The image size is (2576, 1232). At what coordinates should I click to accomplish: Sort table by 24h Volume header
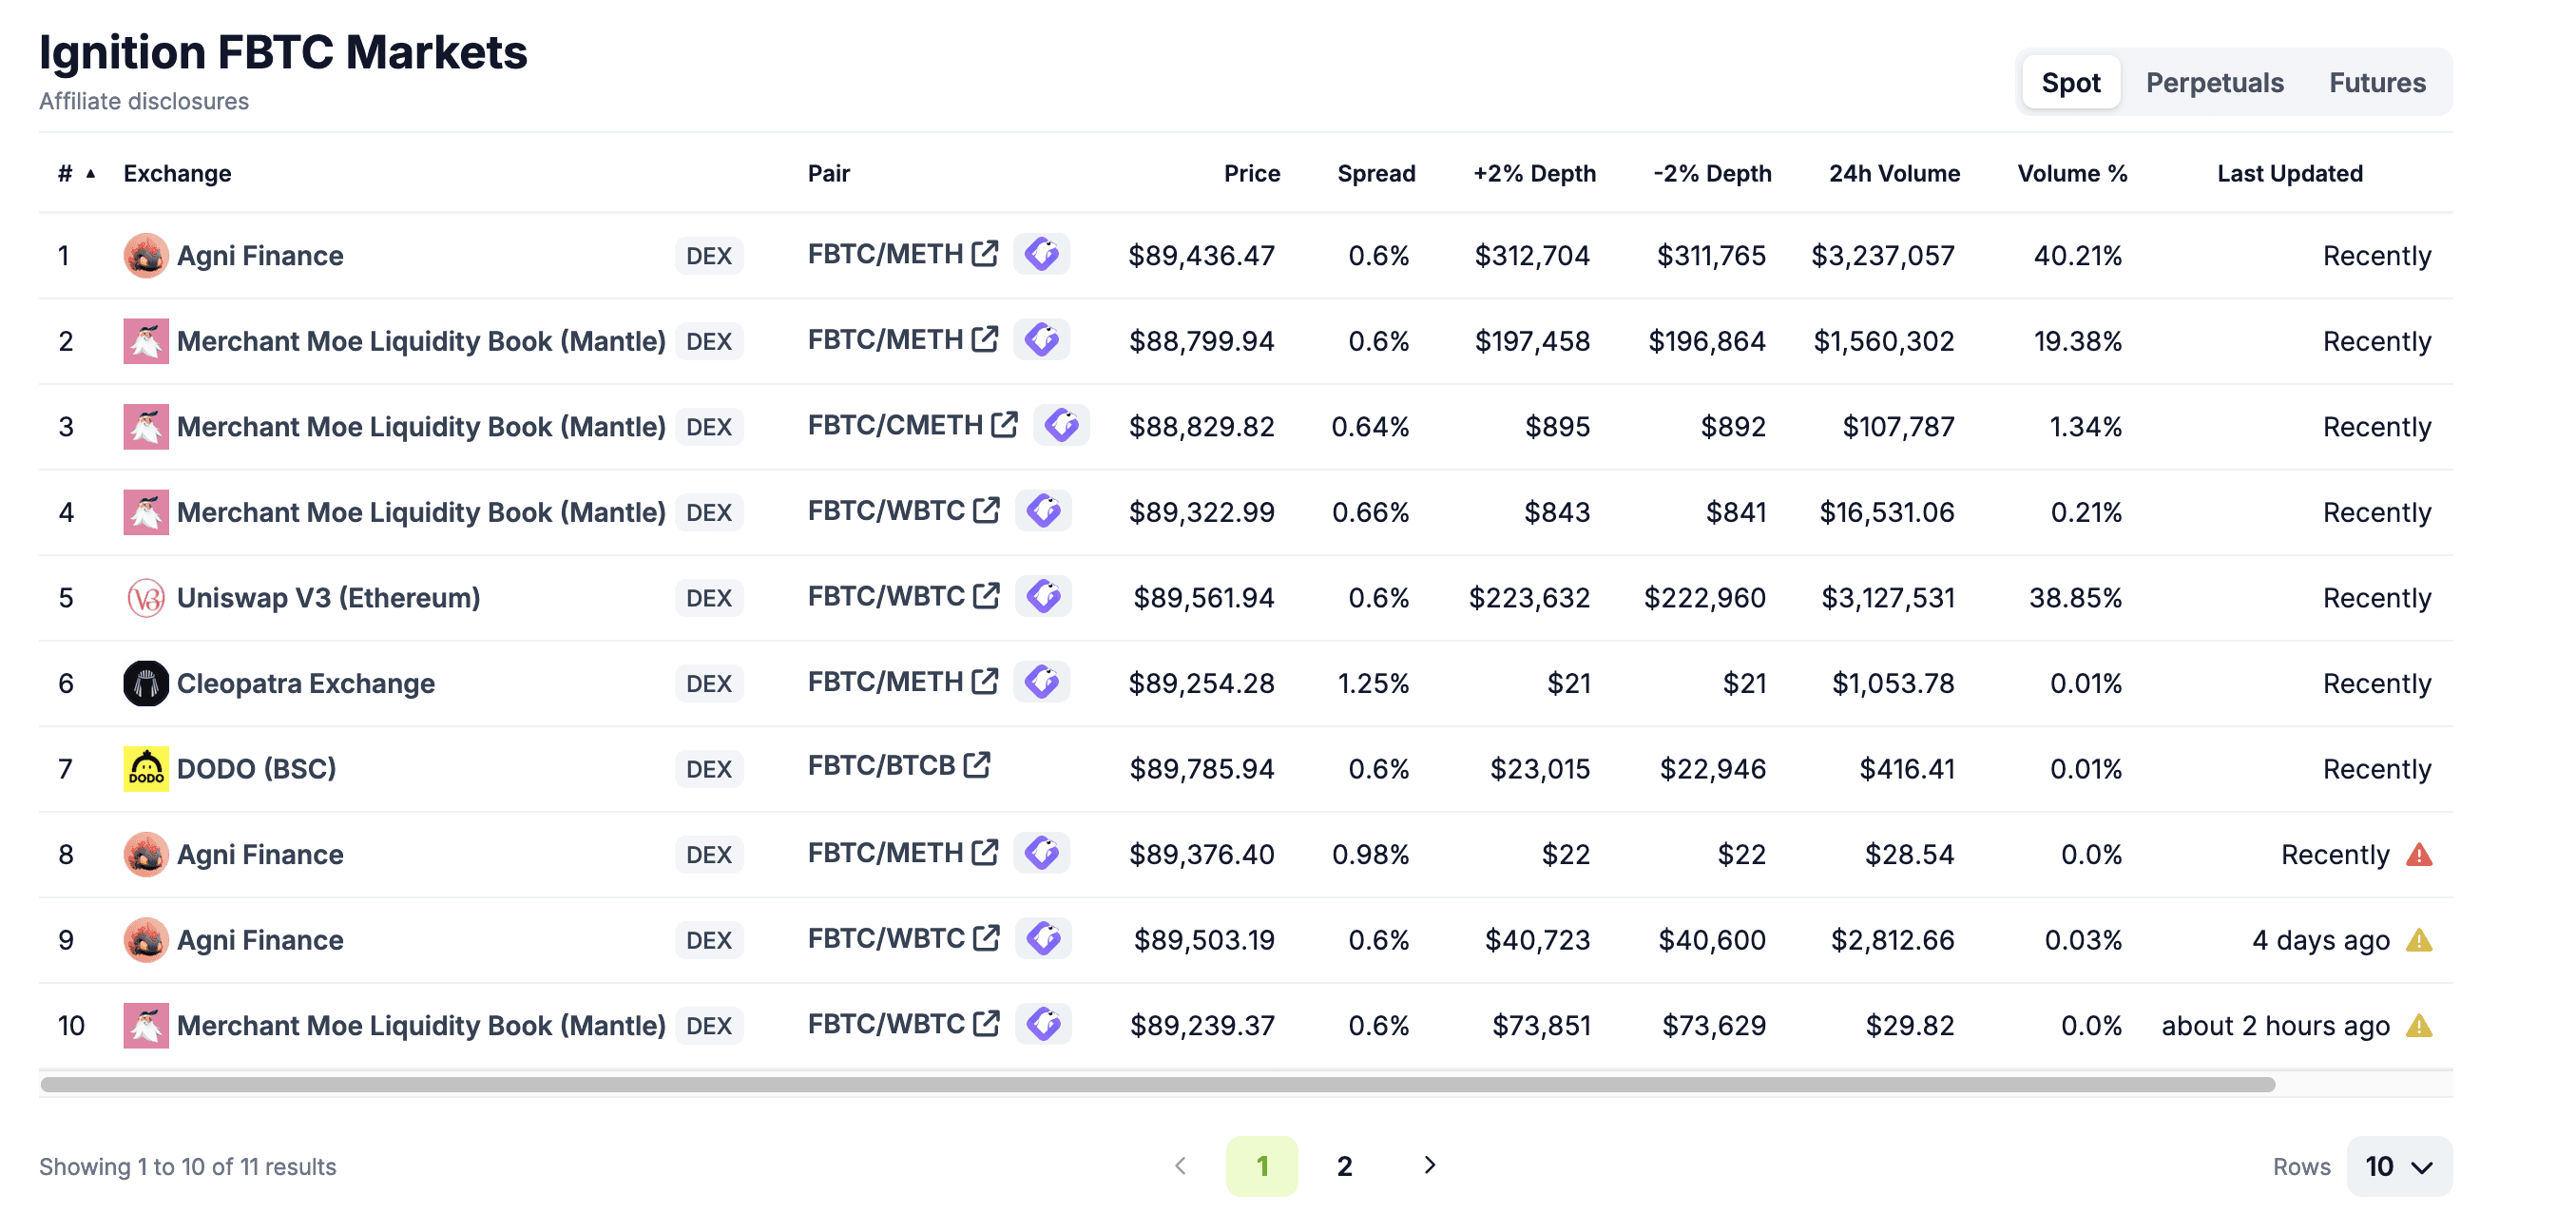coord(1894,174)
